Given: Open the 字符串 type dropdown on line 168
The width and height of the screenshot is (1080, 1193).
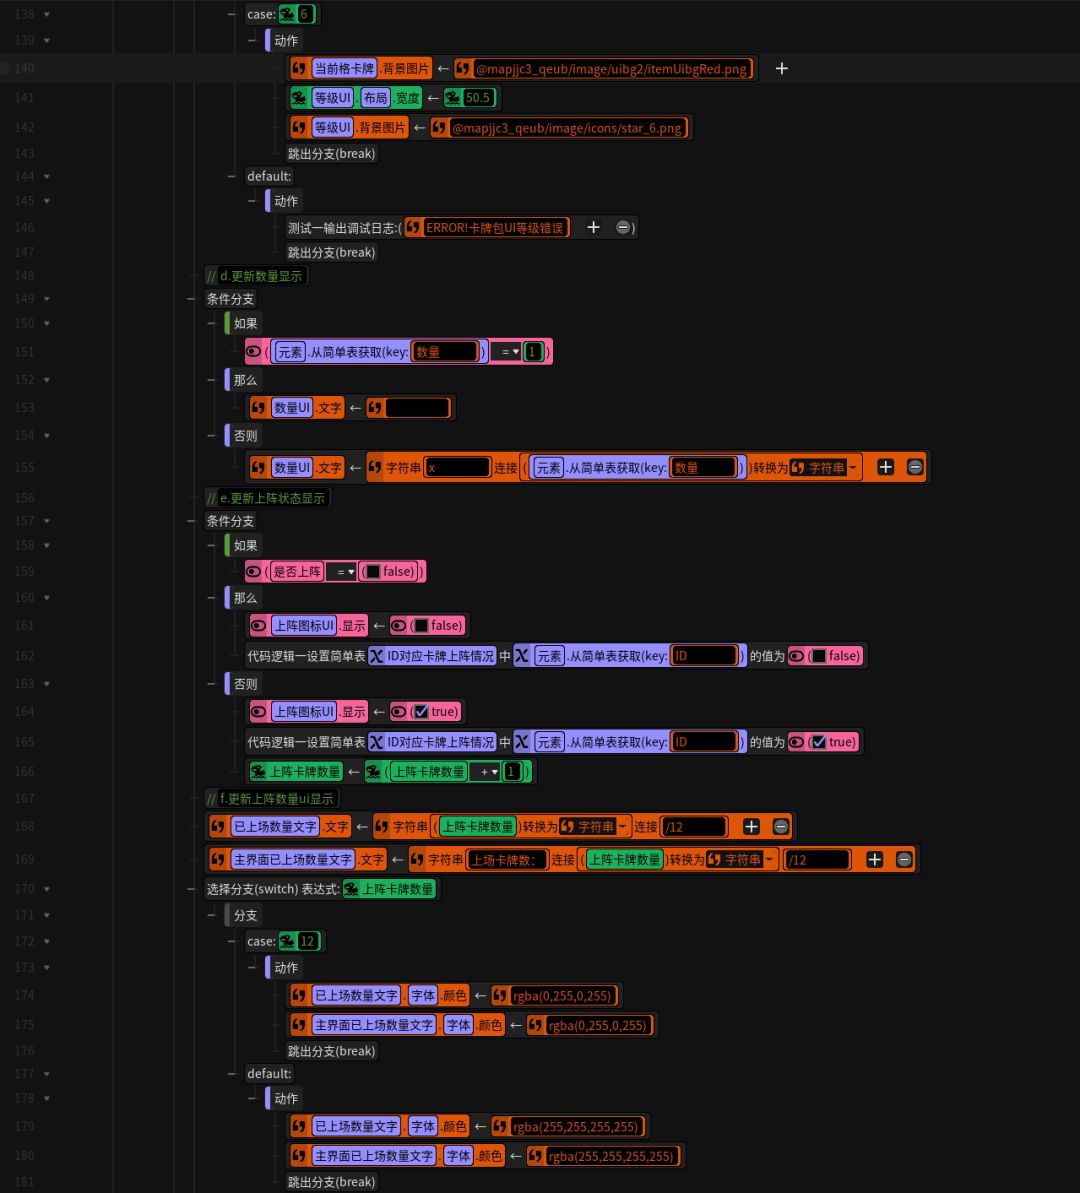Looking at the screenshot, I should click(x=594, y=826).
